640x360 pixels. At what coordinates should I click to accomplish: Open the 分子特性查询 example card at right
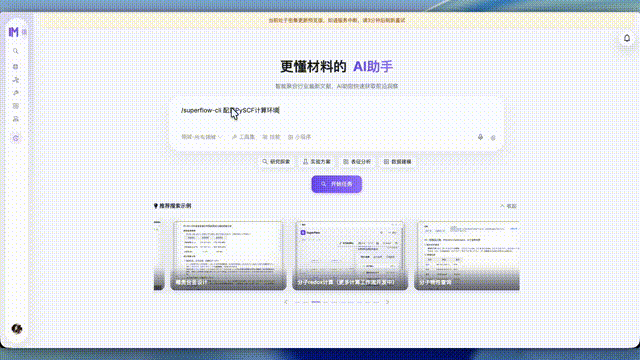pyautogui.click(x=467, y=256)
